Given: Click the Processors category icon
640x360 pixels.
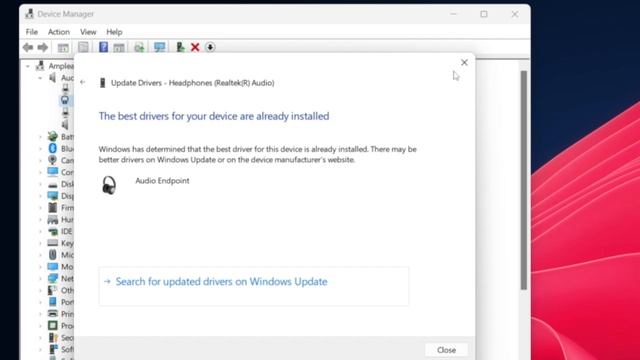Looking at the screenshot, I should [x=53, y=326].
